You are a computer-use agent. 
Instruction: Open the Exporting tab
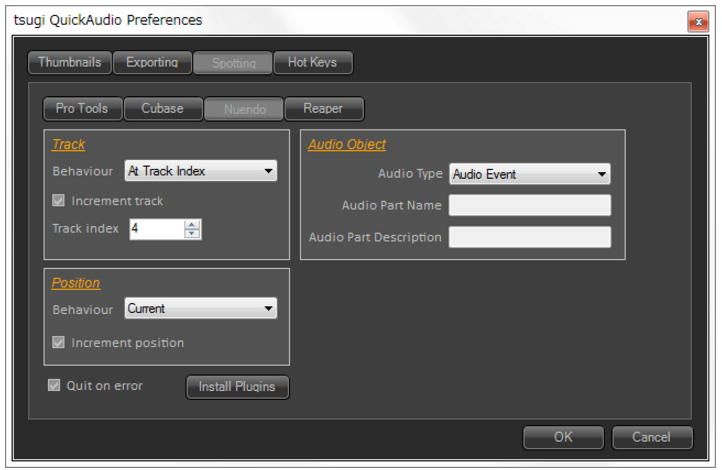pos(152,63)
